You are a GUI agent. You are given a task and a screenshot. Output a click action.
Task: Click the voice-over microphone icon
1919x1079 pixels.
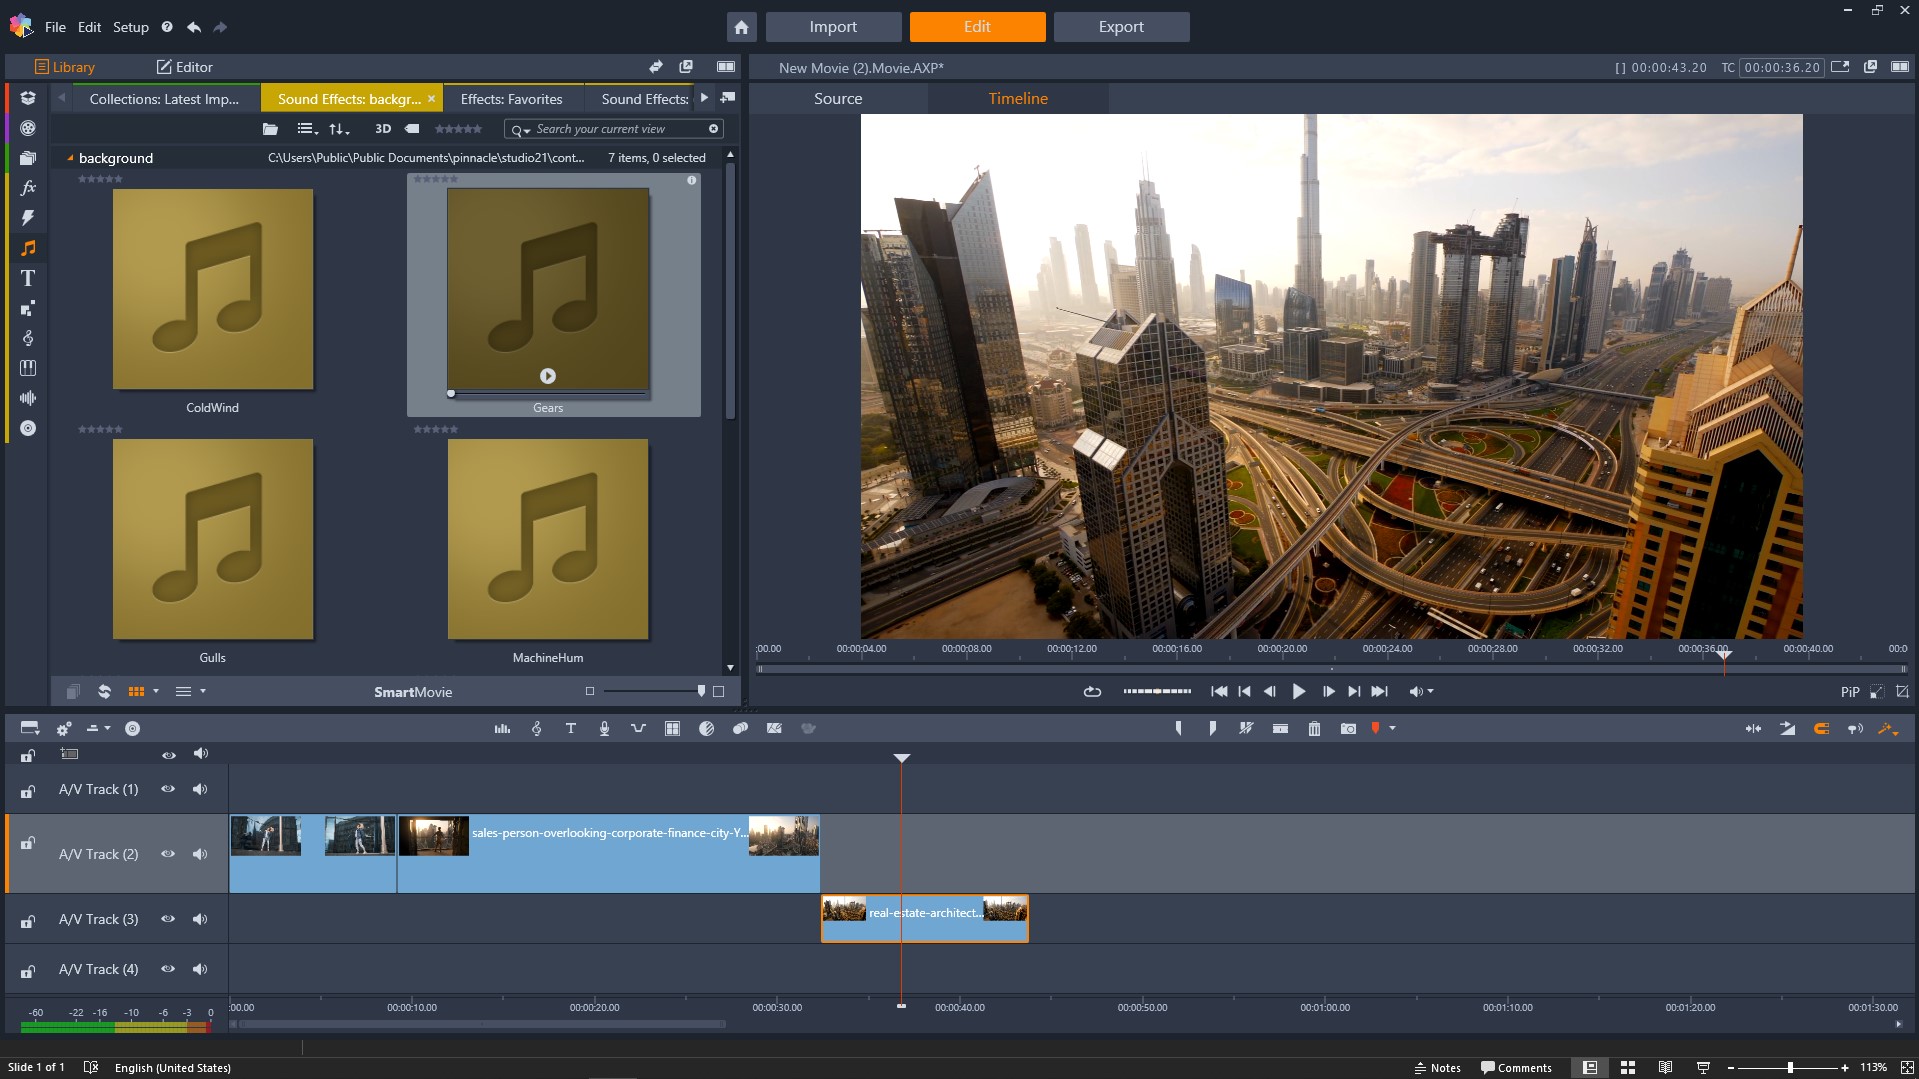tap(604, 729)
